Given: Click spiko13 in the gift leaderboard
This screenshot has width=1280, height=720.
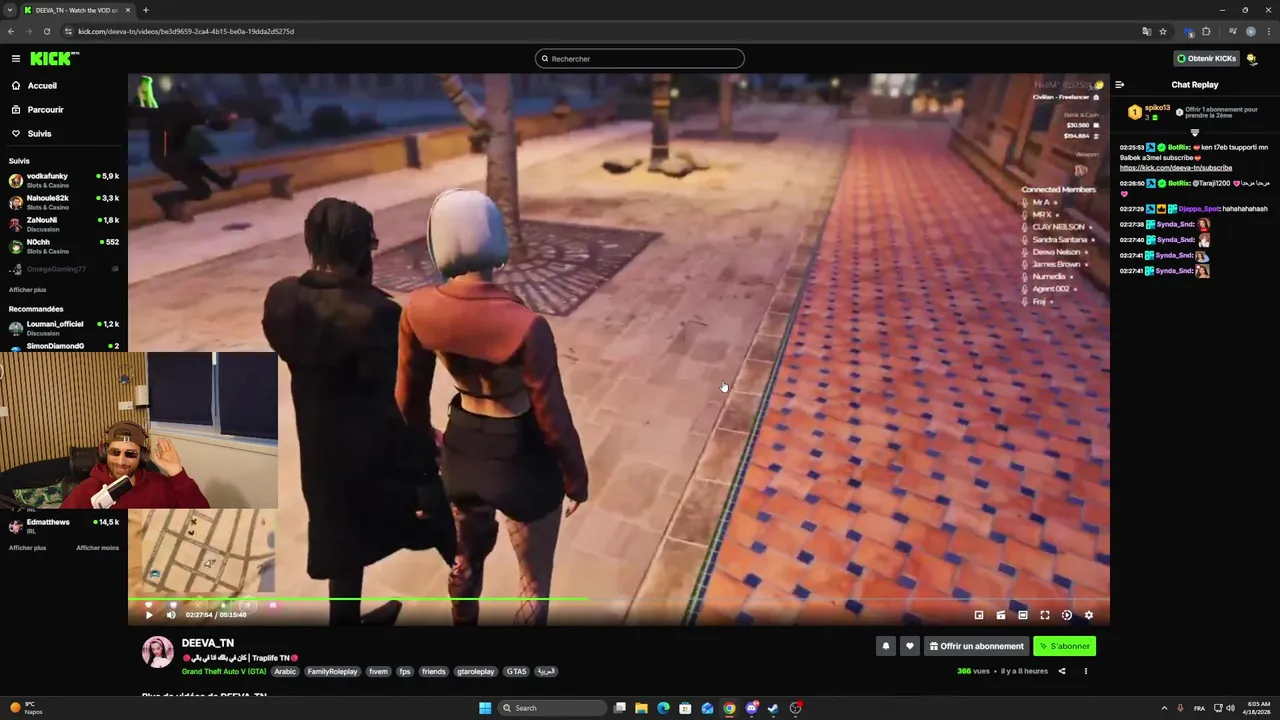Looking at the screenshot, I should (x=1155, y=108).
